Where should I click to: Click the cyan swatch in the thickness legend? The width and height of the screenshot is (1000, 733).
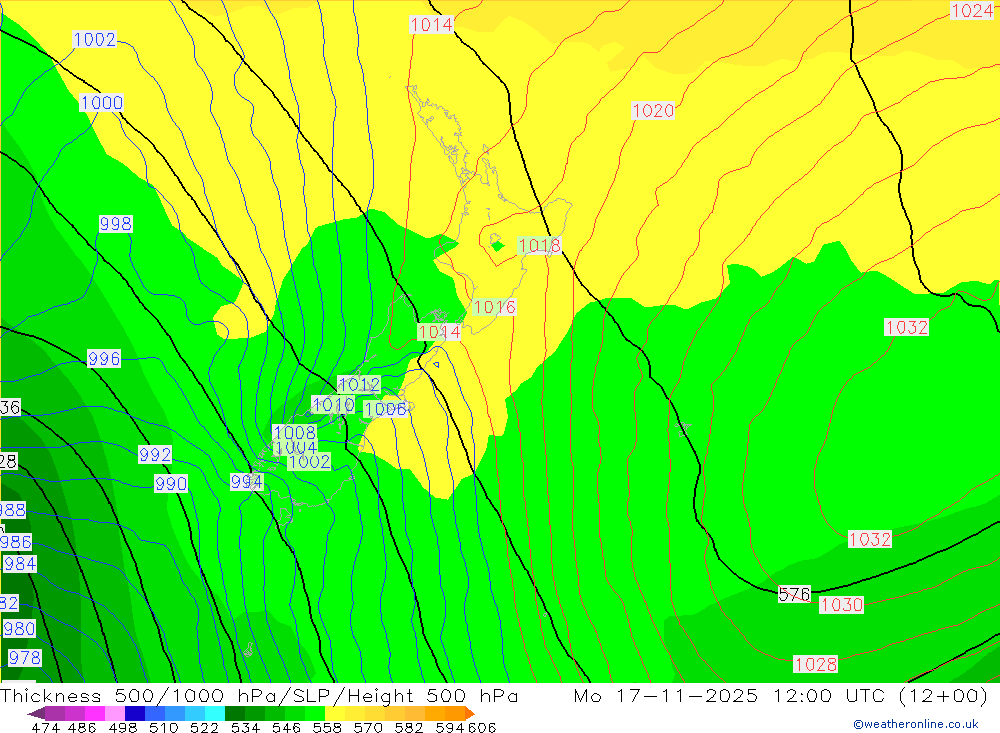(x=214, y=713)
